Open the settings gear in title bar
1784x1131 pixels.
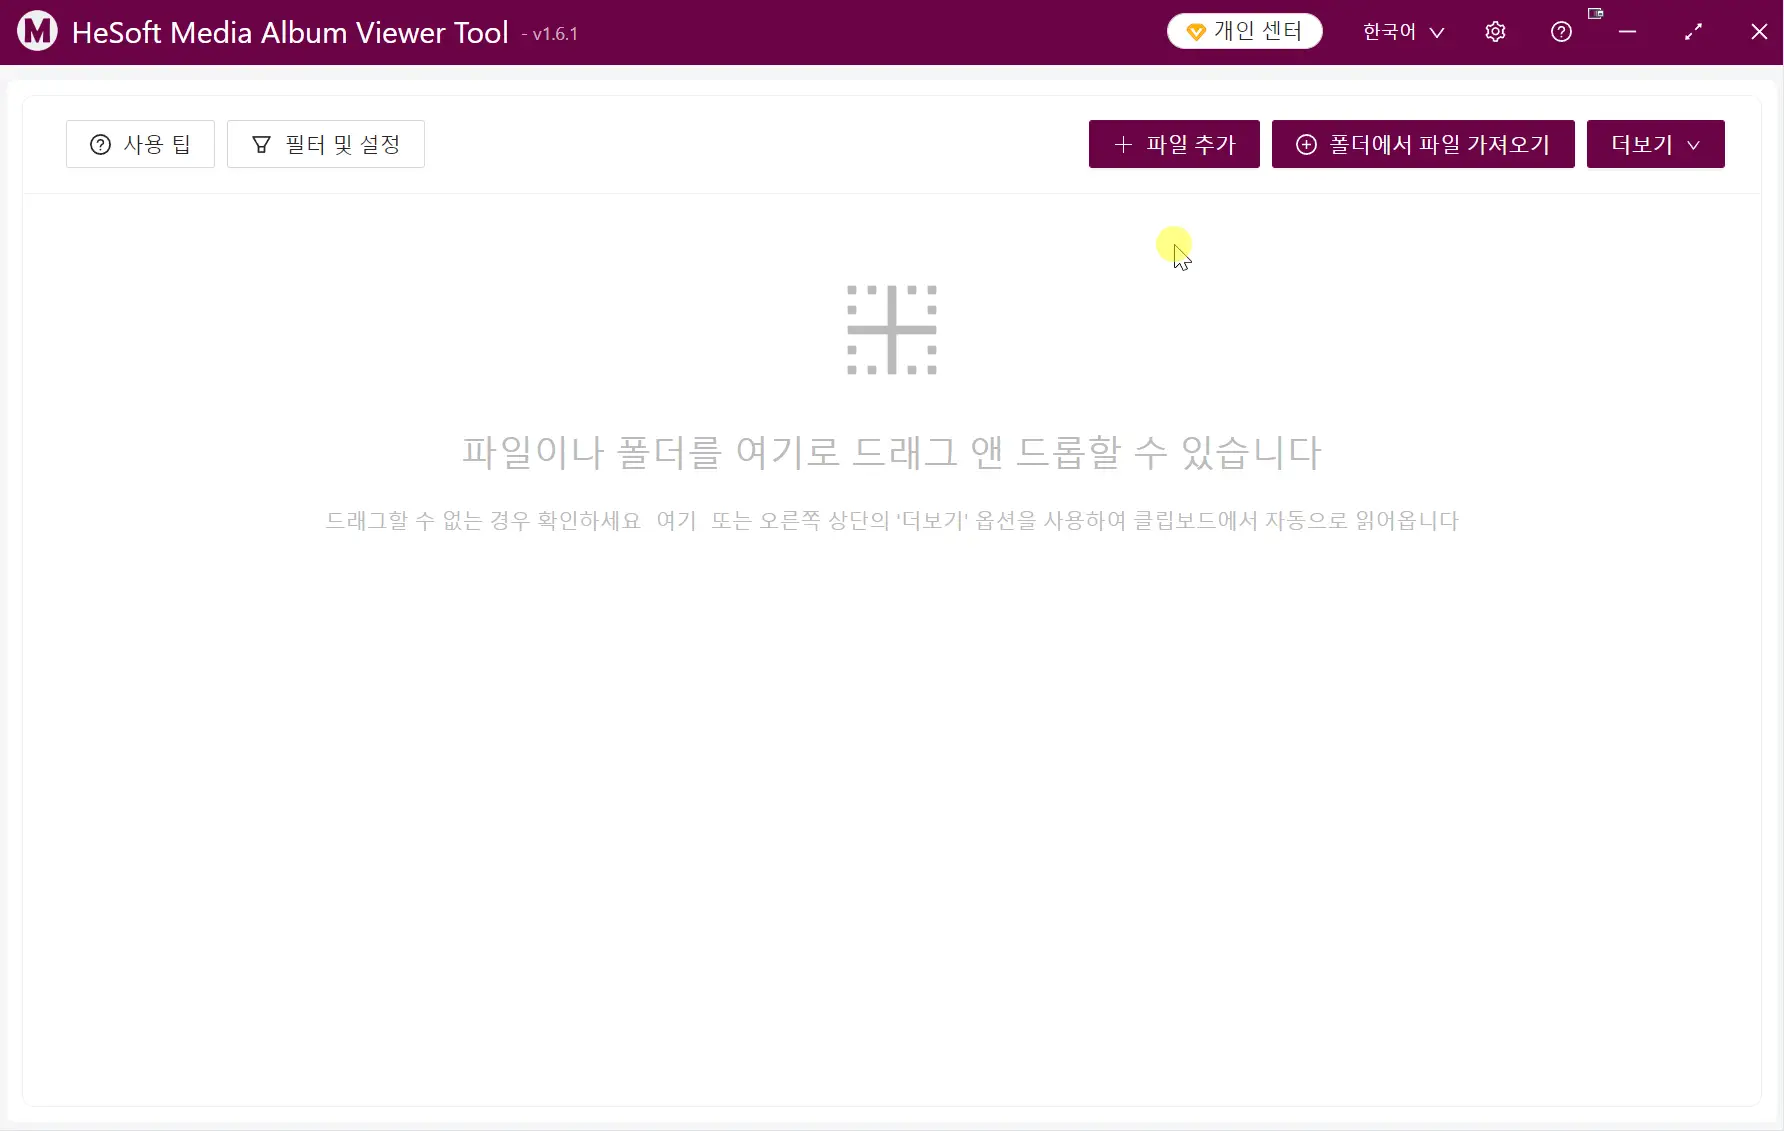pyautogui.click(x=1495, y=32)
